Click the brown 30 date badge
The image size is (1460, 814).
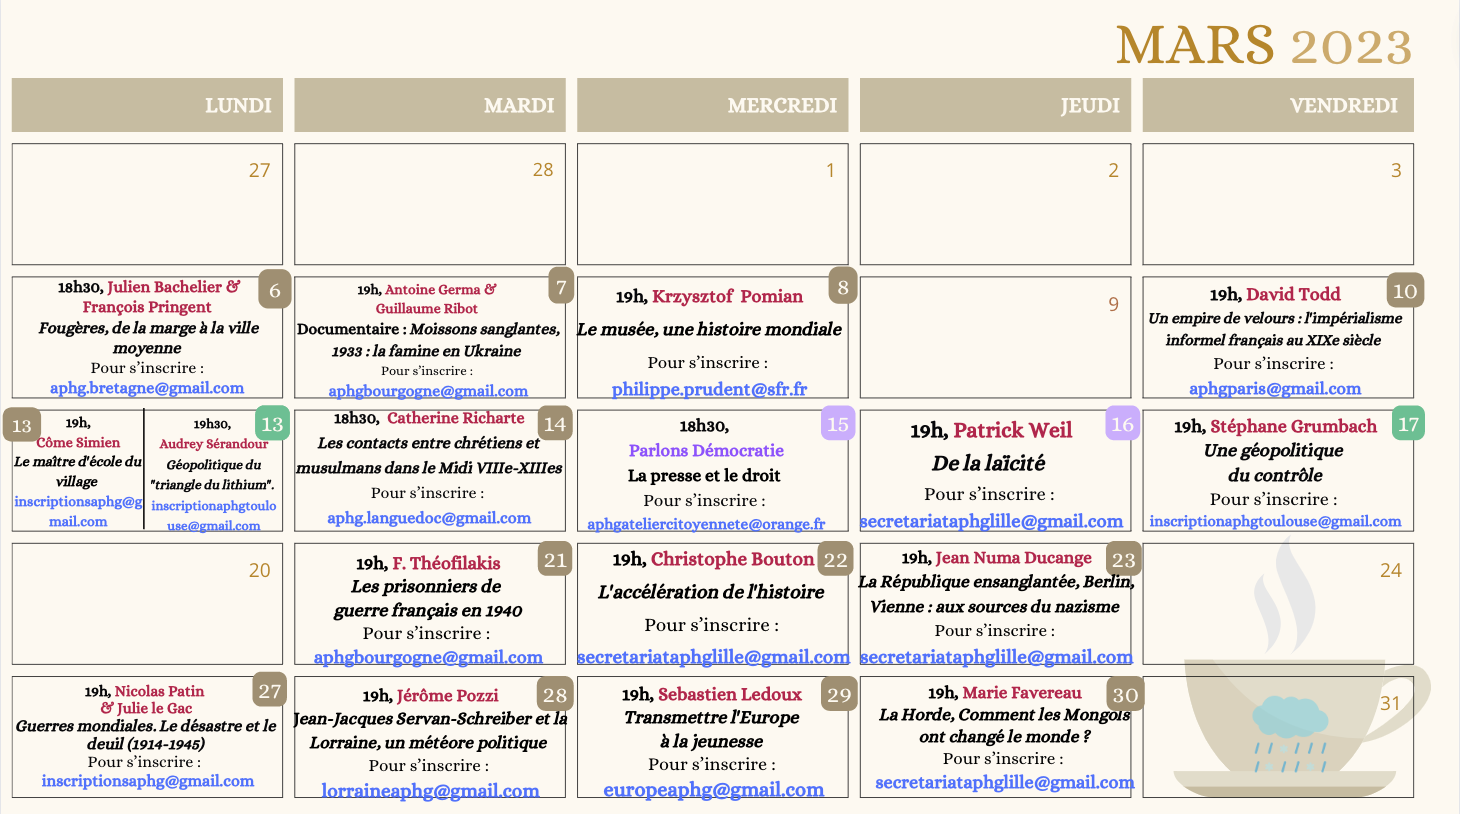tap(1125, 695)
